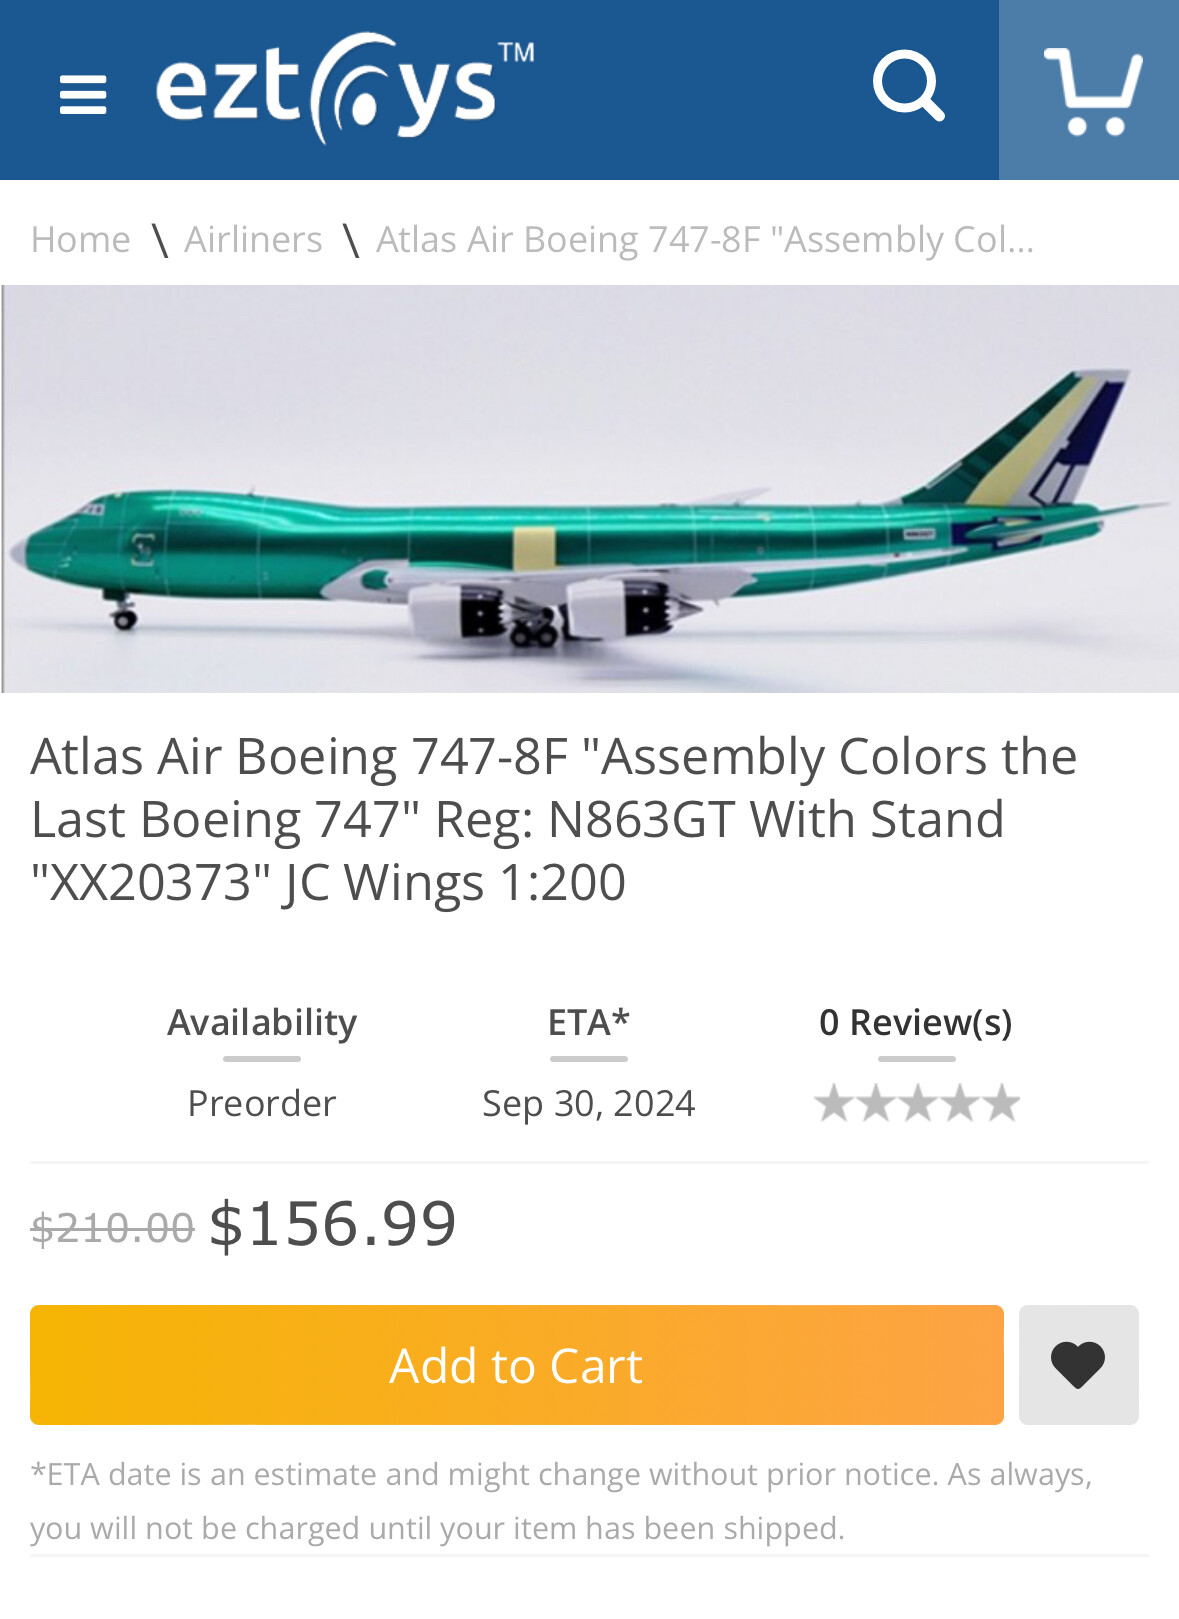Click the eztoys logo
This screenshot has width=1179, height=1619.
click(x=343, y=88)
